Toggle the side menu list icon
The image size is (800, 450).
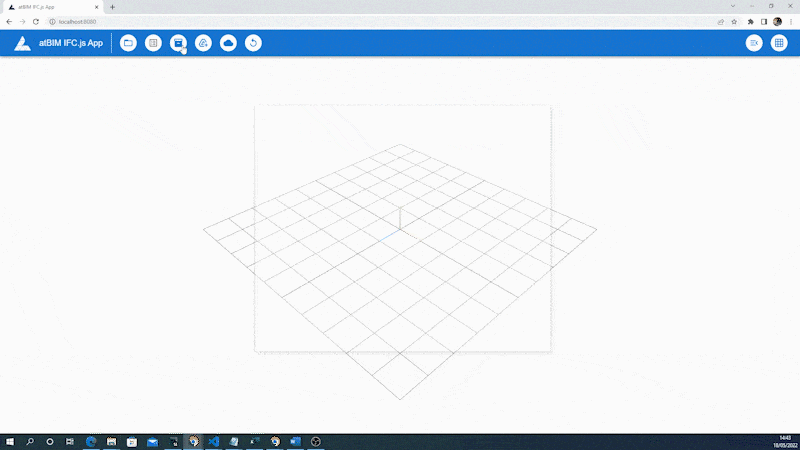tap(754, 43)
